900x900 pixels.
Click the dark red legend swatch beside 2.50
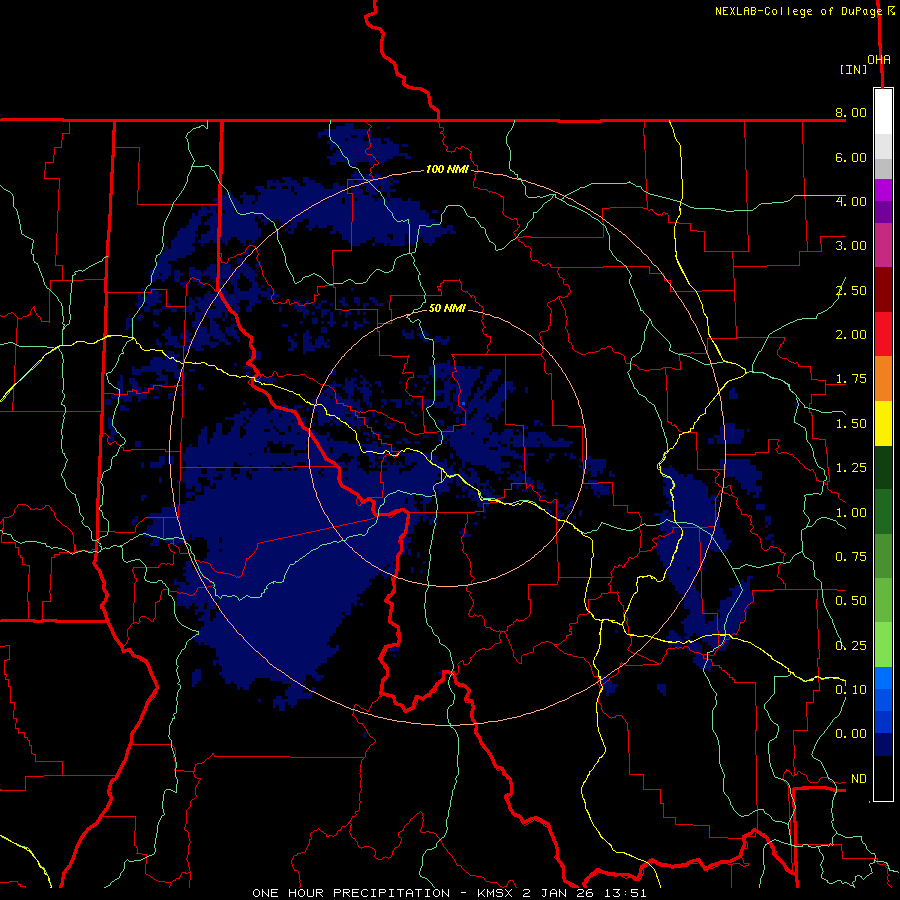tap(883, 290)
